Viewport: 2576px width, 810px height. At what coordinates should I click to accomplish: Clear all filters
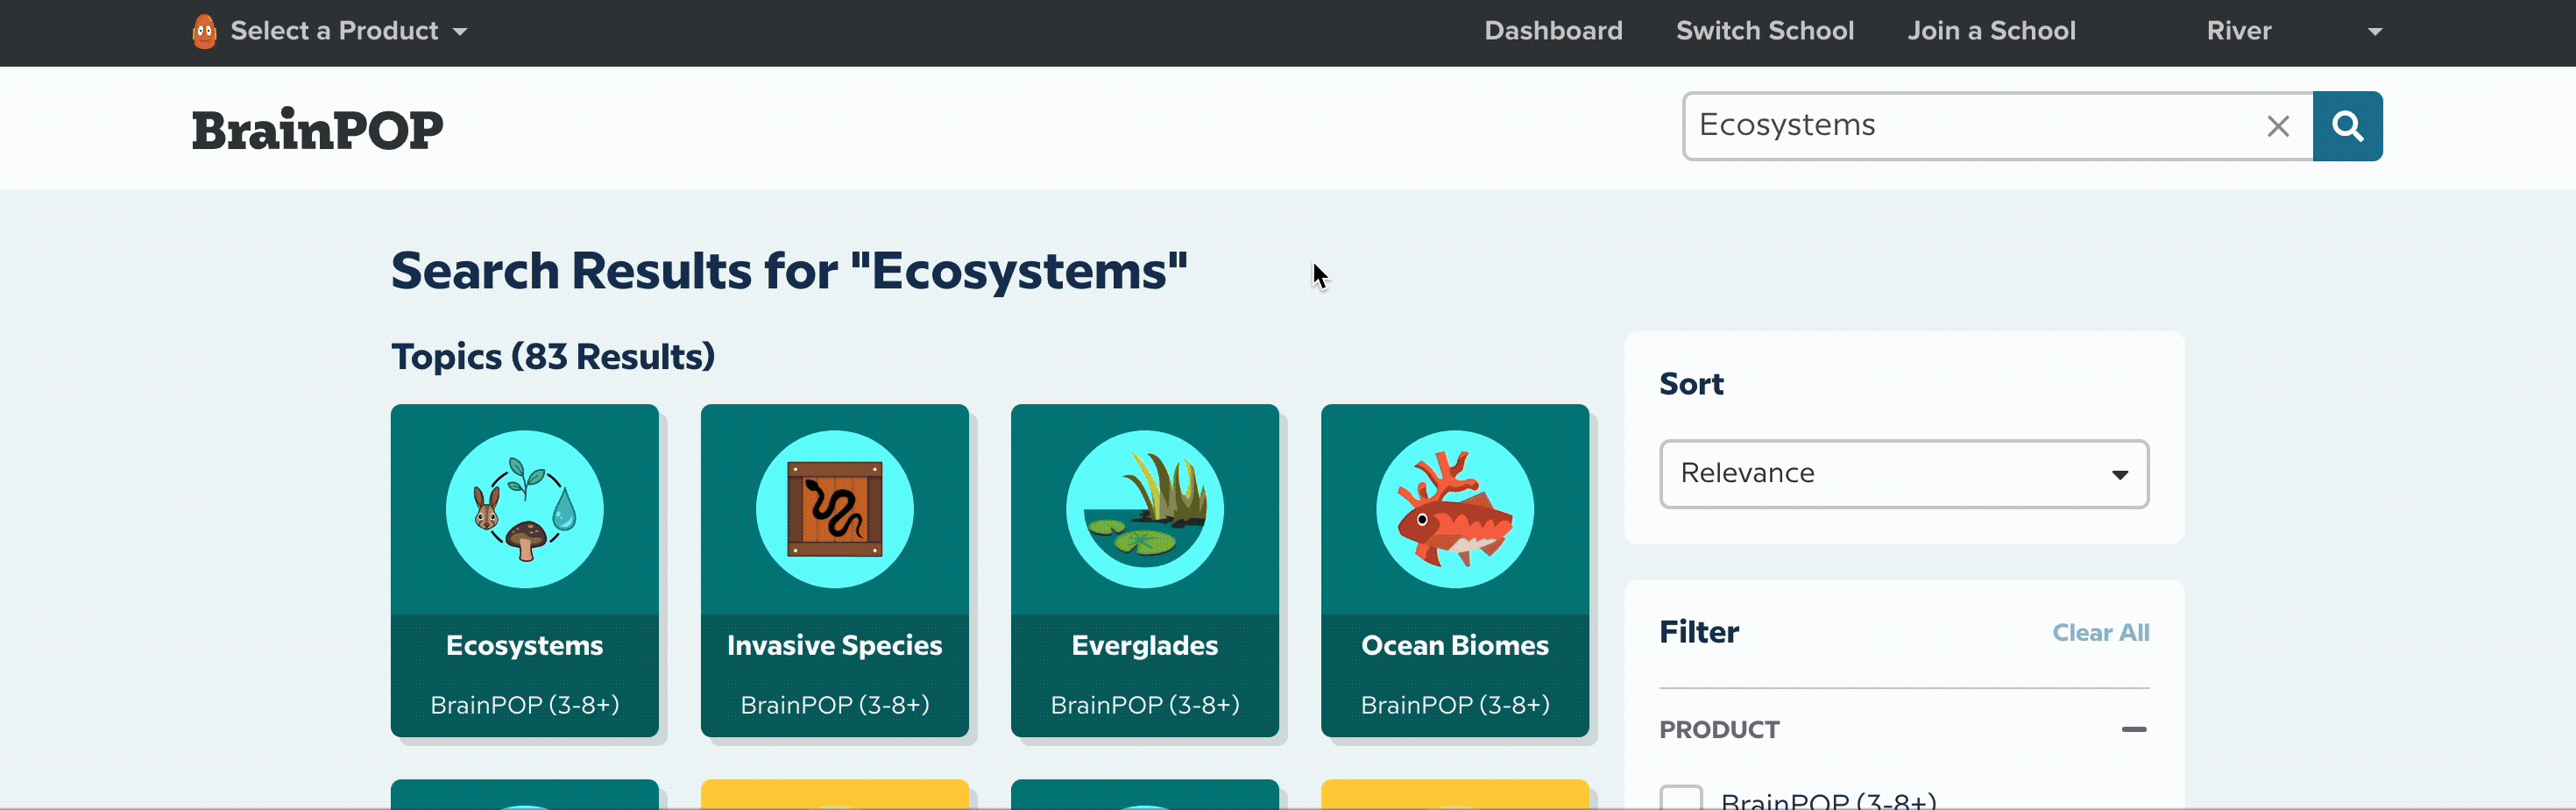click(x=2100, y=633)
